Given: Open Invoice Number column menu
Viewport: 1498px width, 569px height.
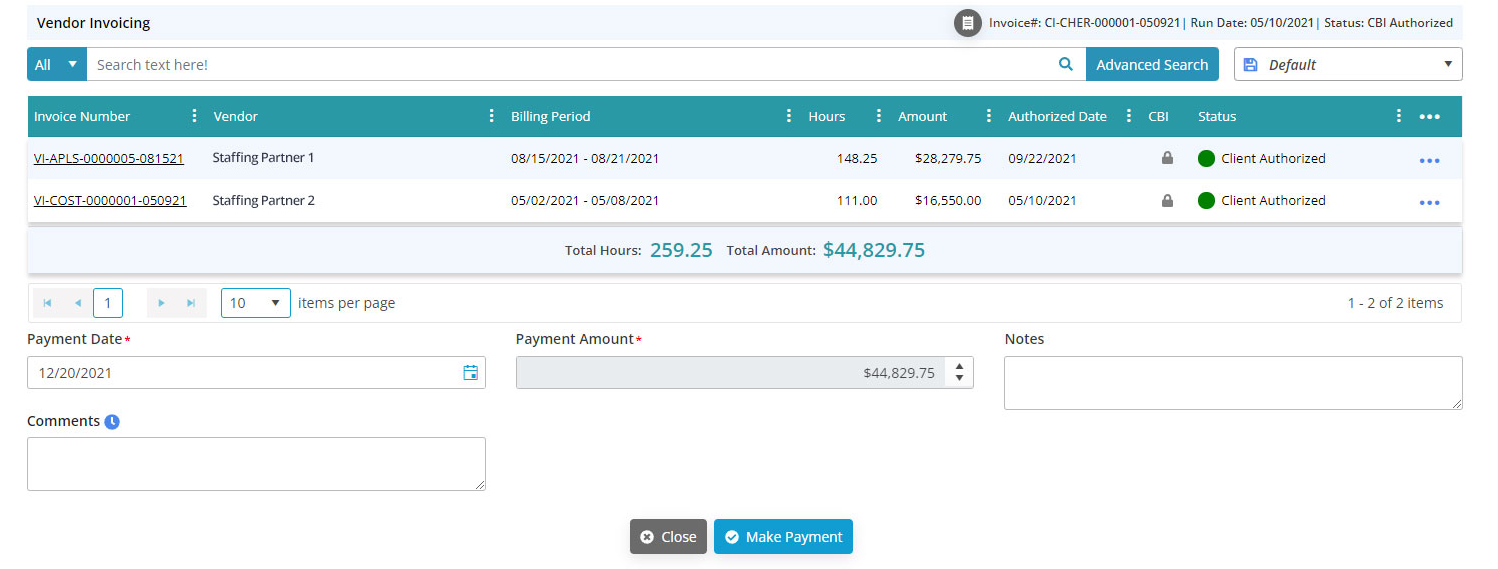Looking at the screenshot, I should click(x=194, y=116).
